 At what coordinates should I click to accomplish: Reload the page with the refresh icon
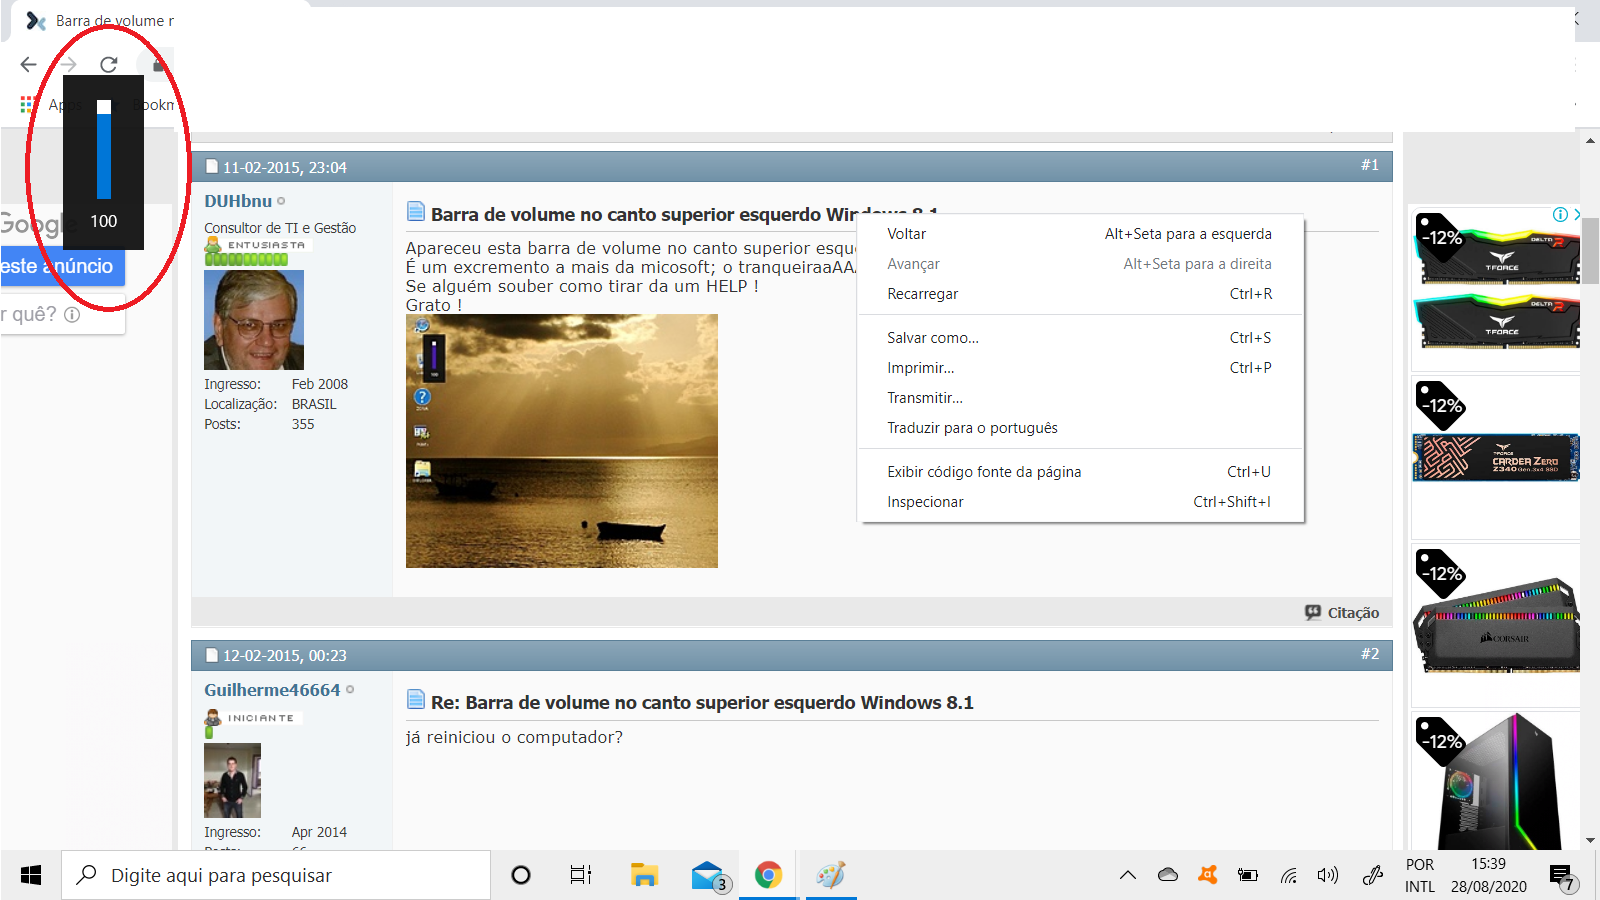[x=109, y=64]
